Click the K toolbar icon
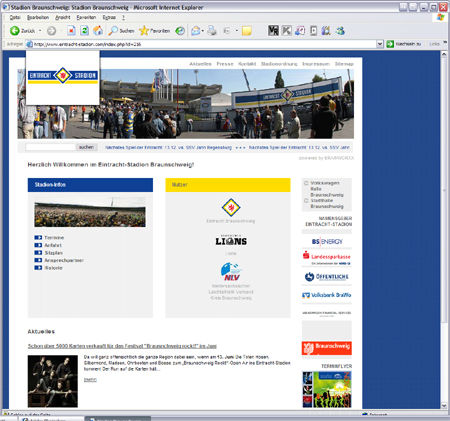This screenshot has height=421, width=450. pyautogui.click(x=287, y=31)
